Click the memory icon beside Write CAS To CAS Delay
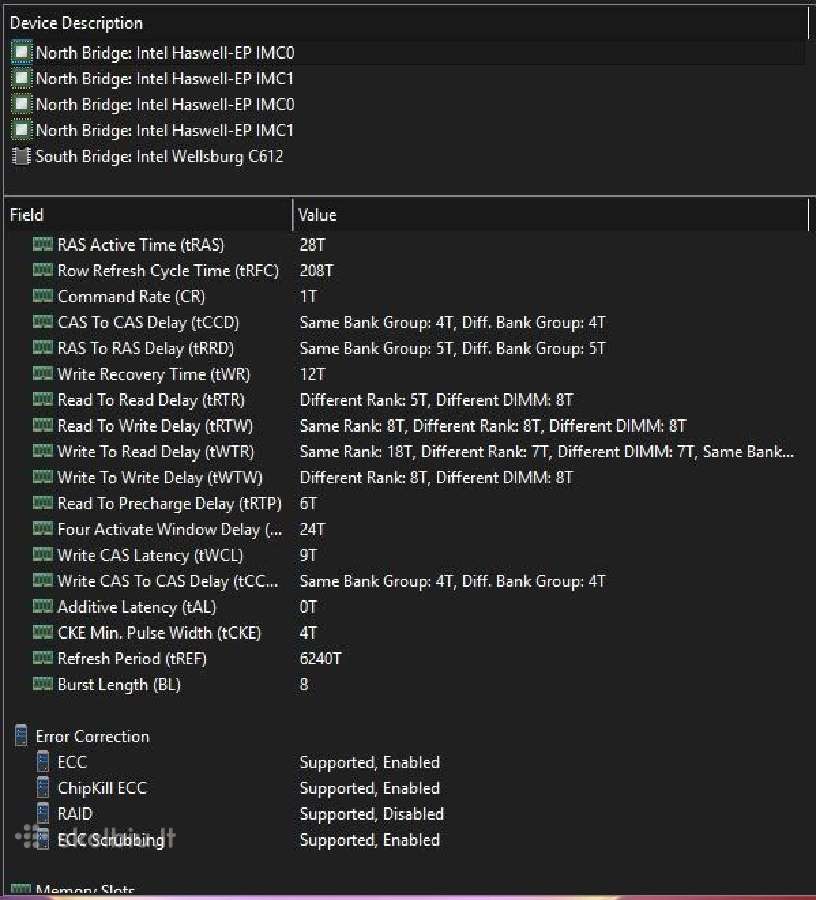Viewport: 816px width, 900px height. 42,580
